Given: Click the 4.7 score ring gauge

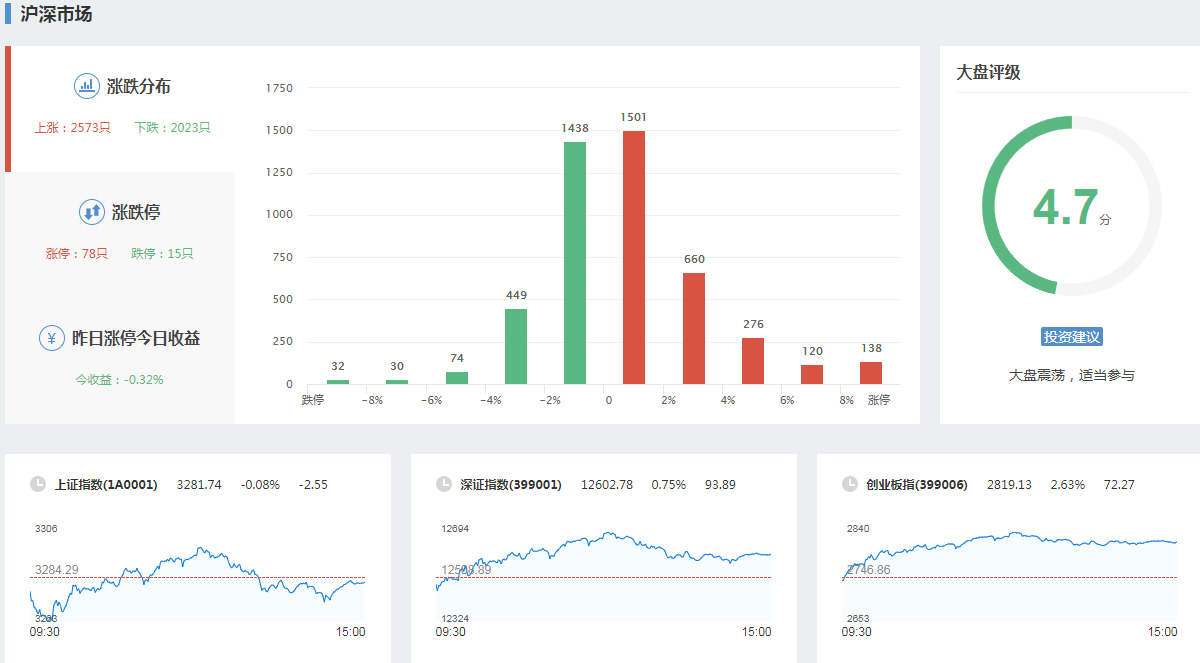Looking at the screenshot, I should (1071, 206).
